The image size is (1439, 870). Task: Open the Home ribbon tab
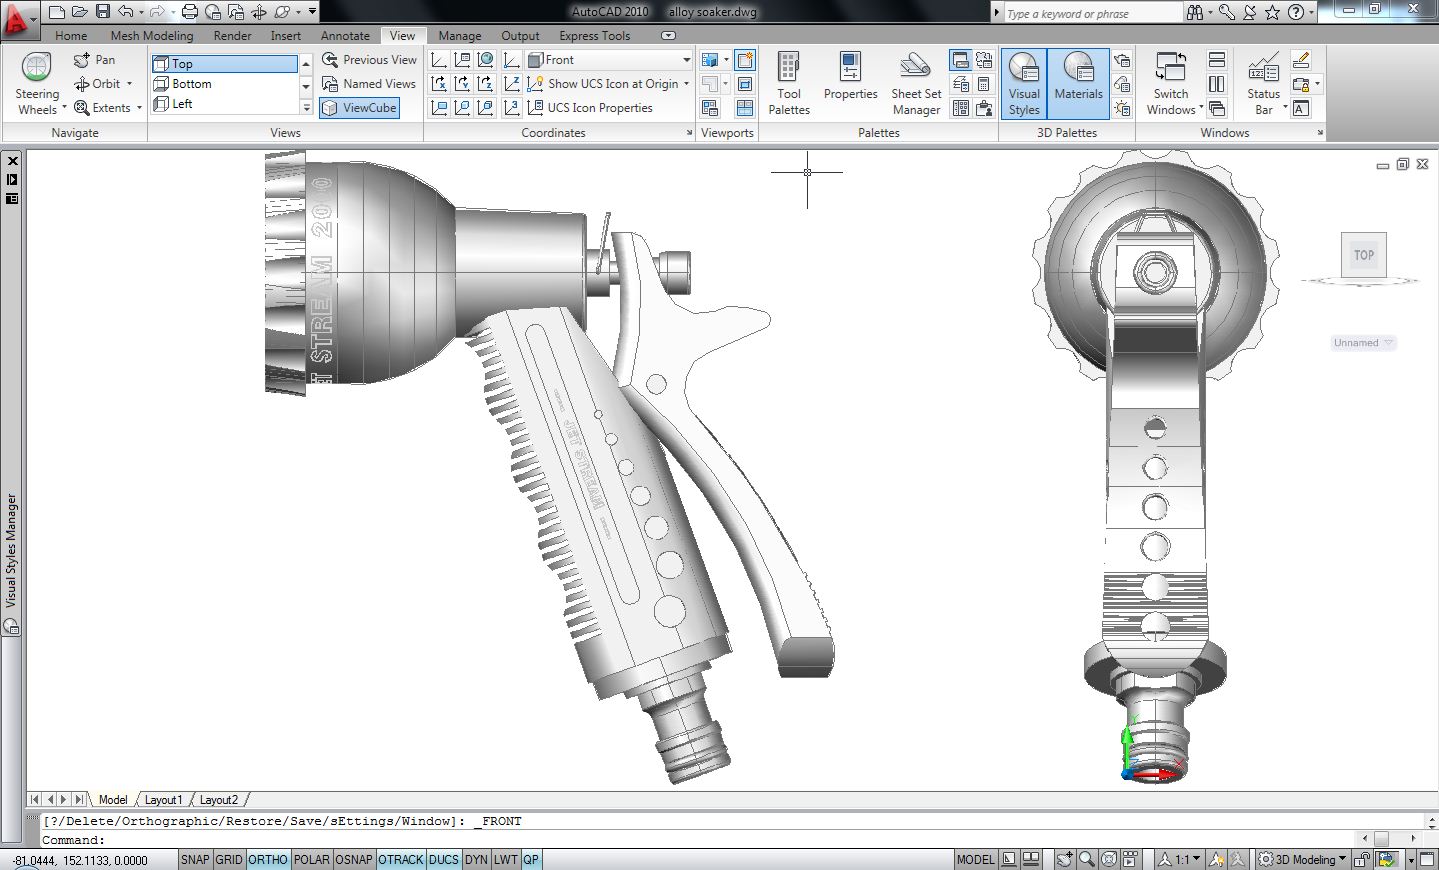click(71, 36)
